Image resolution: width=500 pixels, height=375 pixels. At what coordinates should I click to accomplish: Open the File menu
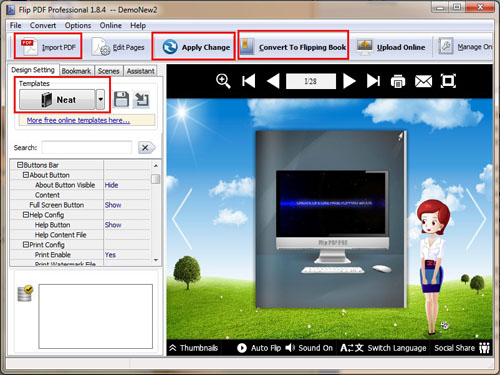coord(15,25)
